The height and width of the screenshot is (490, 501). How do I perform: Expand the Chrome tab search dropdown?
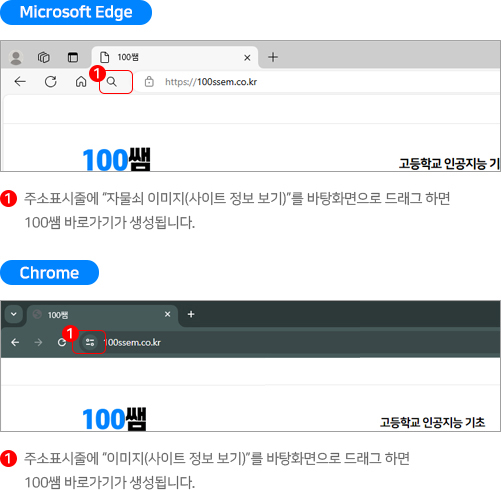(14, 314)
